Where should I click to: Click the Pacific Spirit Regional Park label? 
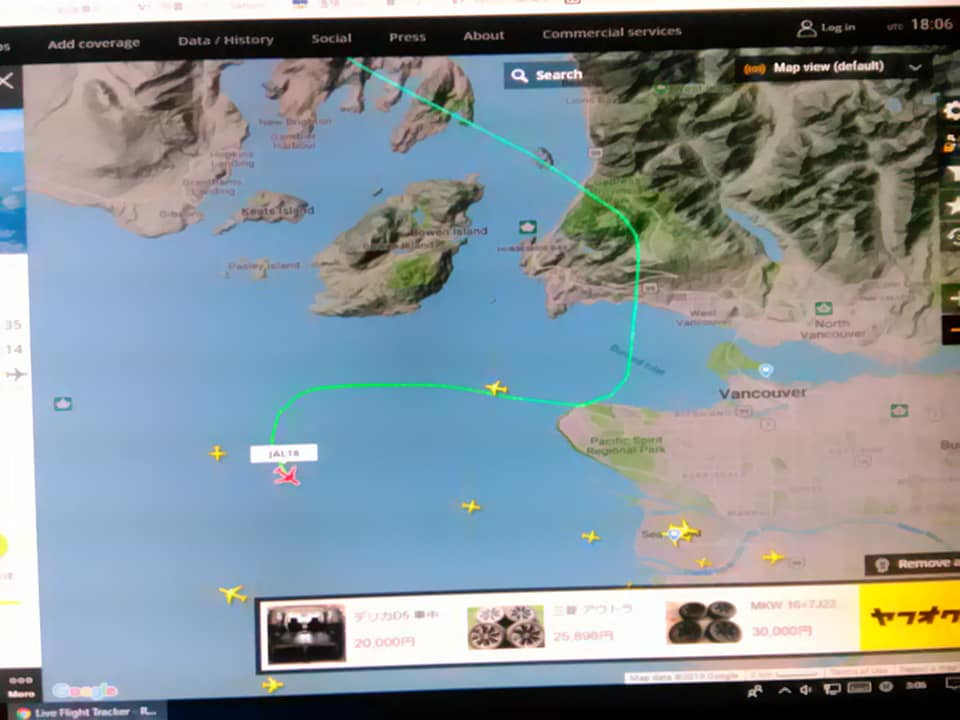coord(626,445)
